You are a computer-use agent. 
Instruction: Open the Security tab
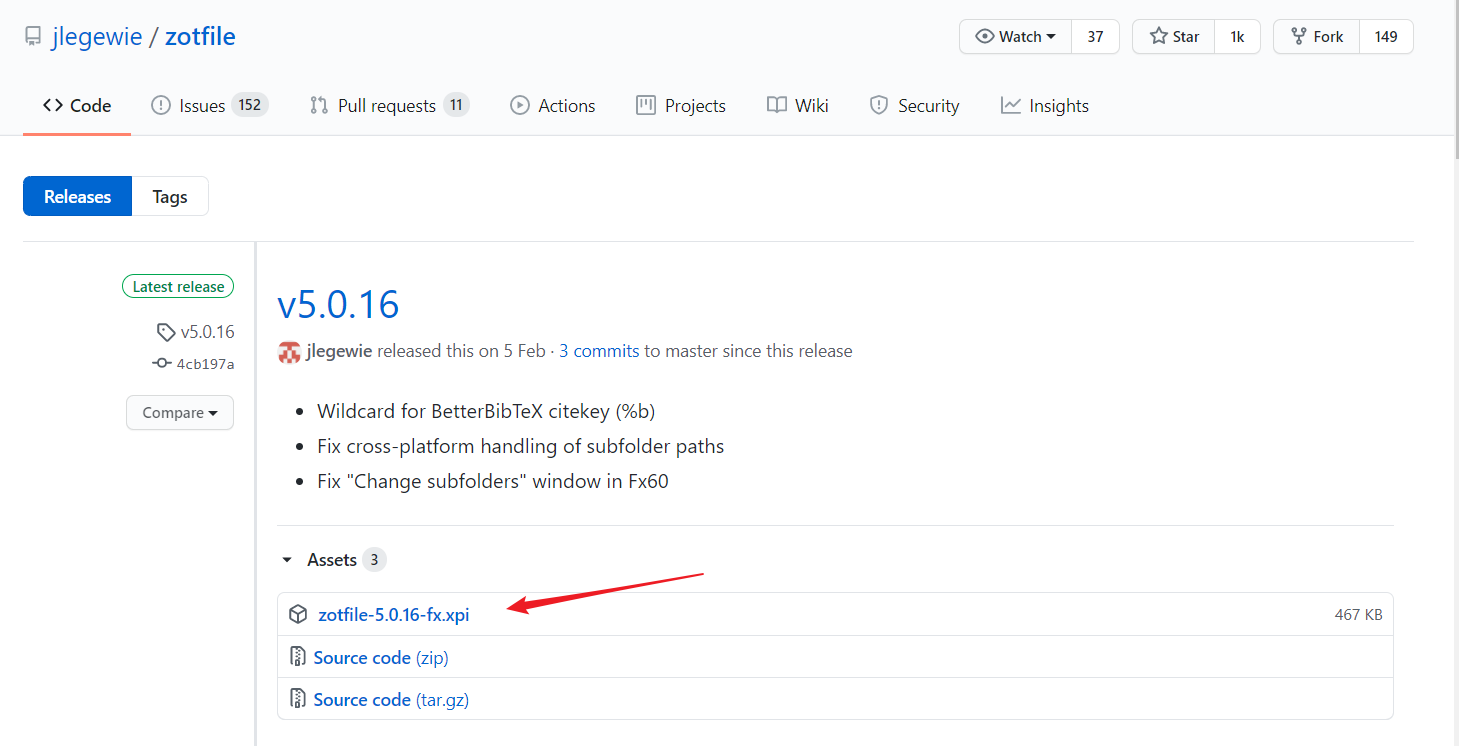914,105
